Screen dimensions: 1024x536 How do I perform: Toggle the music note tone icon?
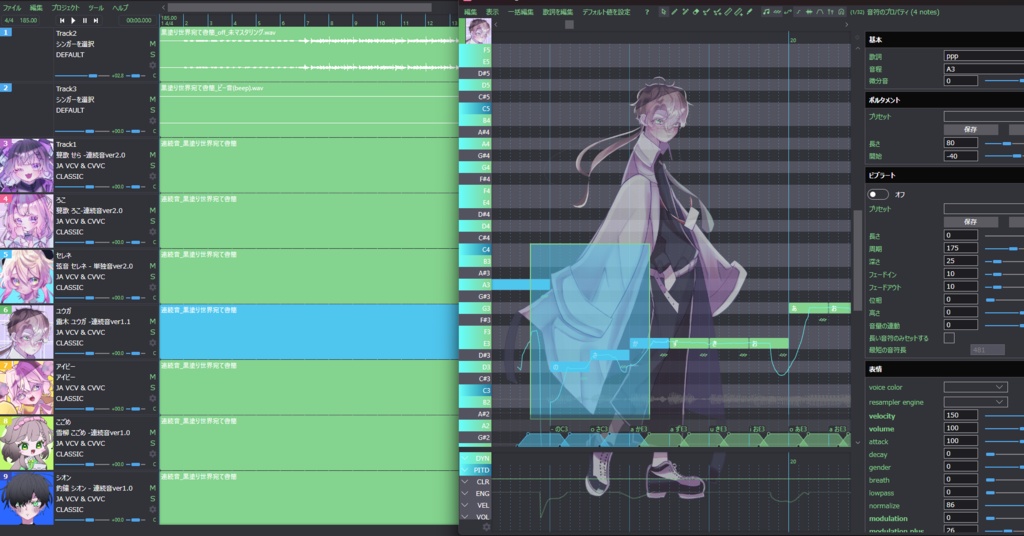767,12
